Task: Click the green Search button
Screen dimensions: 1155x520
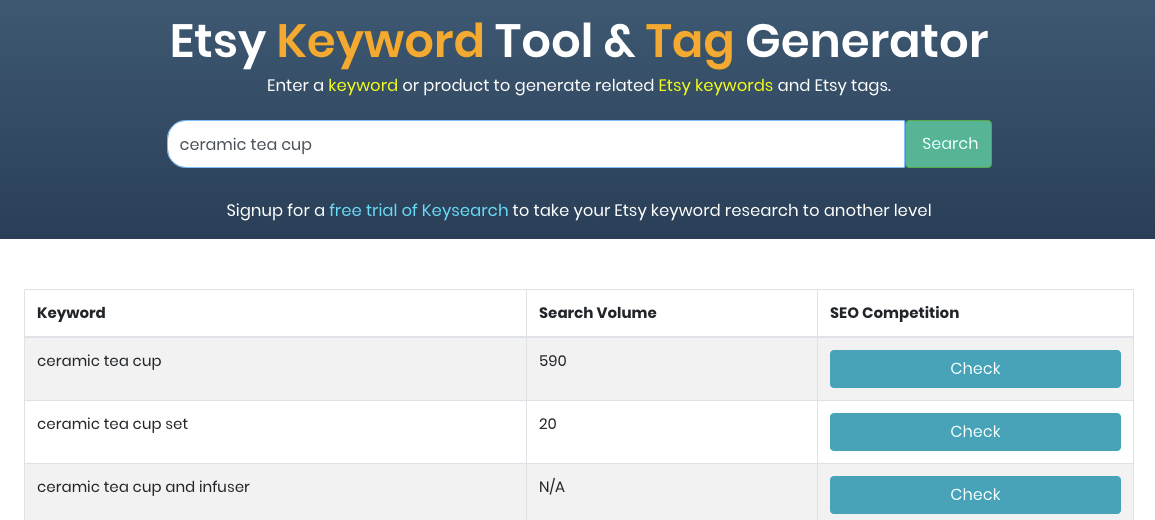Action: pos(948,144)
